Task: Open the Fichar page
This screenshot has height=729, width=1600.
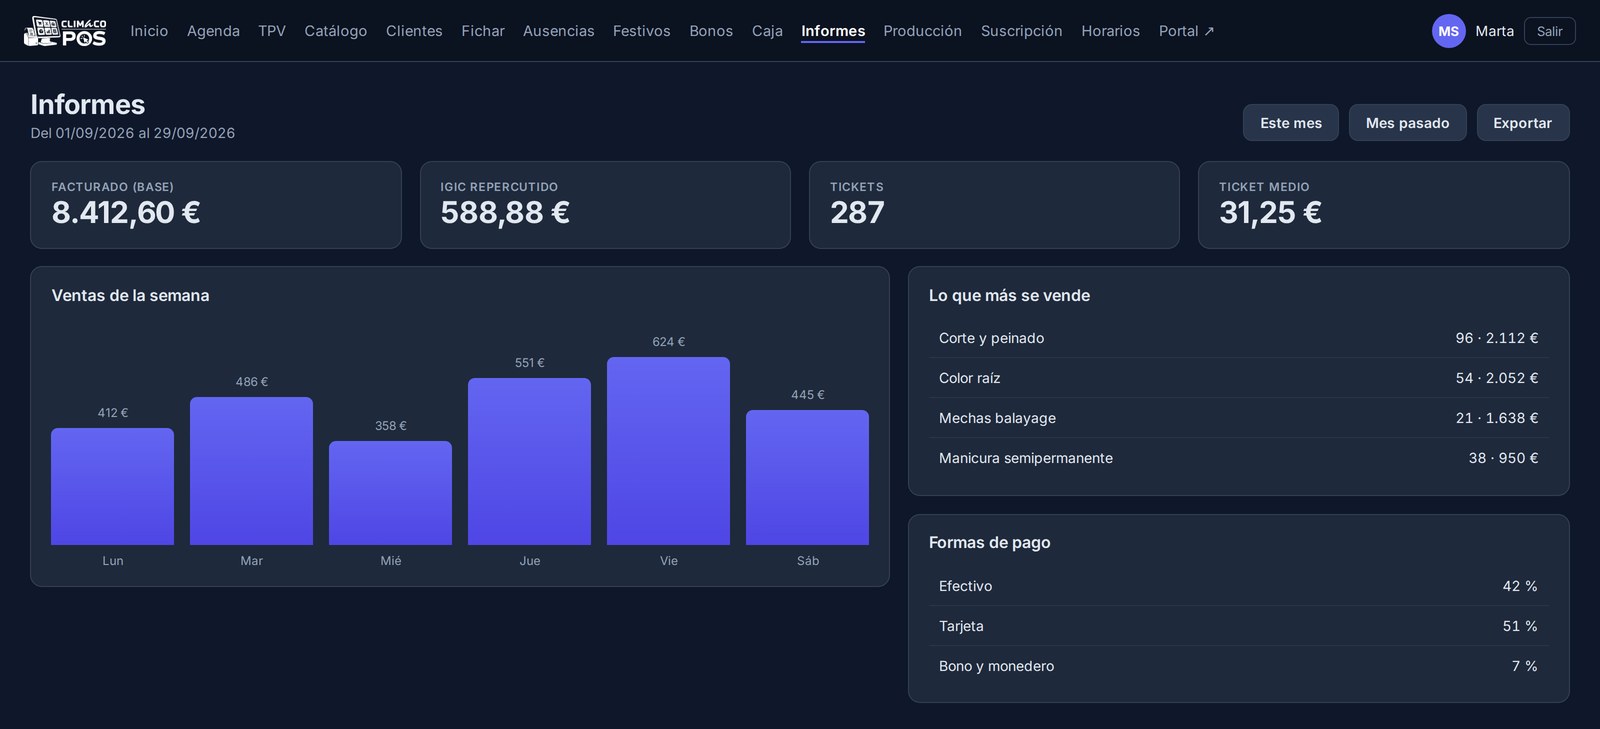Action: pos(483,31)
